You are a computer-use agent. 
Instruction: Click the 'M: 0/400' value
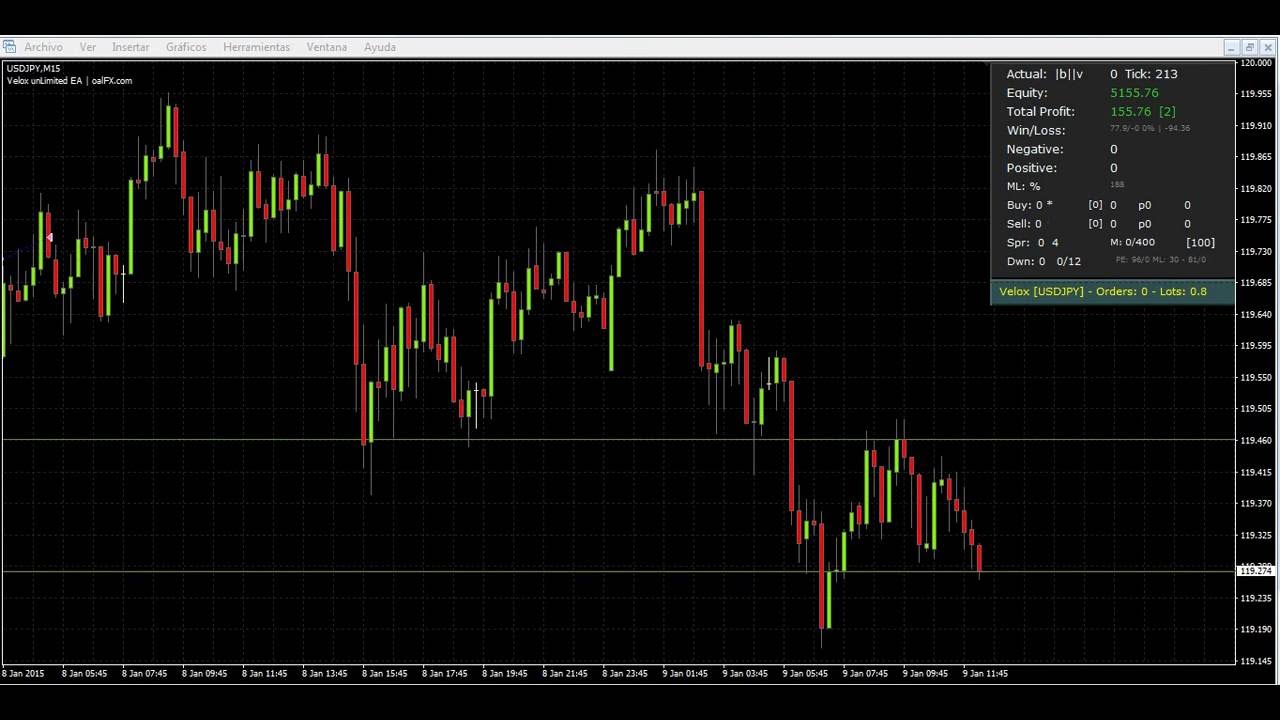coord(1132,243)
